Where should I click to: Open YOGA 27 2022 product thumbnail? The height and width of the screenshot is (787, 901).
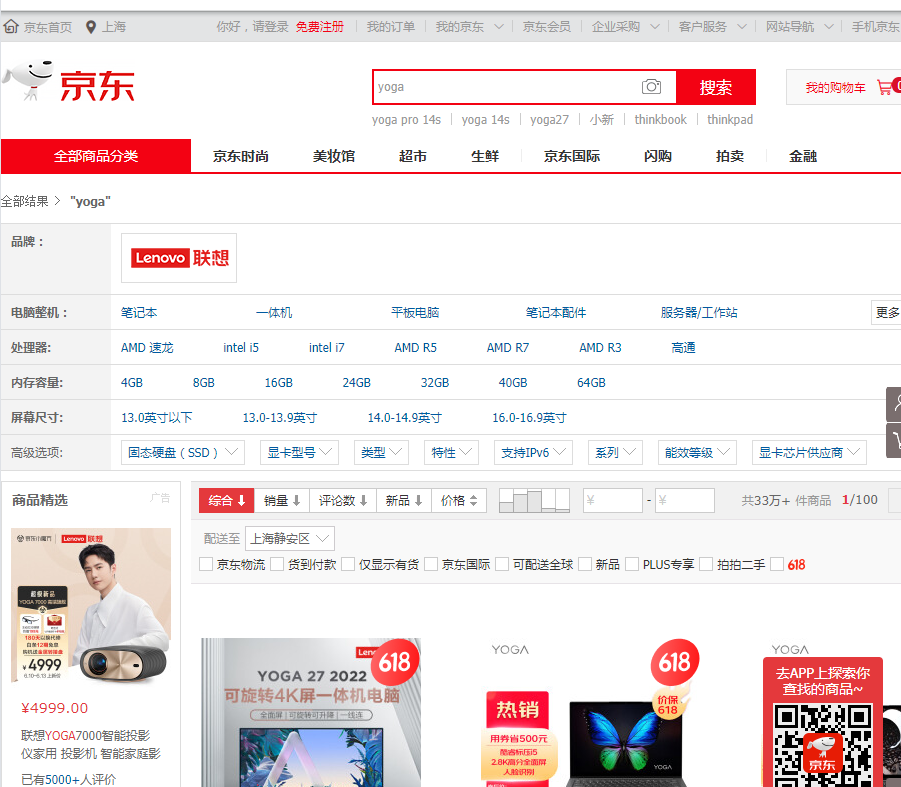pyautogui.click(x=311, y=712)
